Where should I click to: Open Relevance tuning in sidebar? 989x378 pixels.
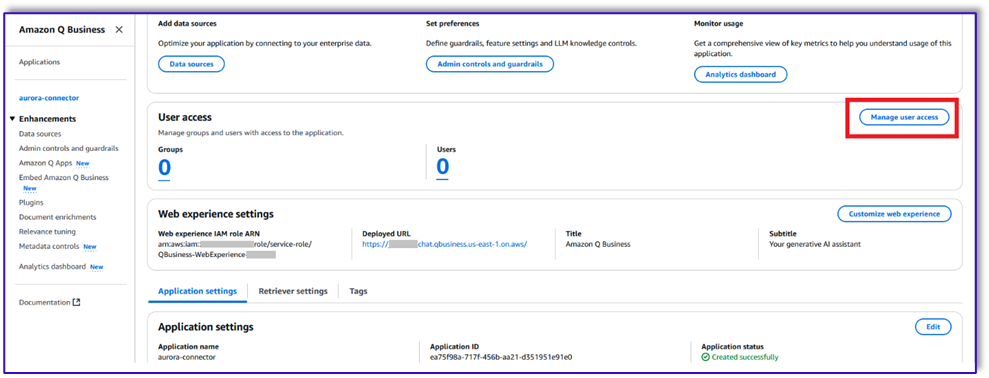(x=47, y=232)
